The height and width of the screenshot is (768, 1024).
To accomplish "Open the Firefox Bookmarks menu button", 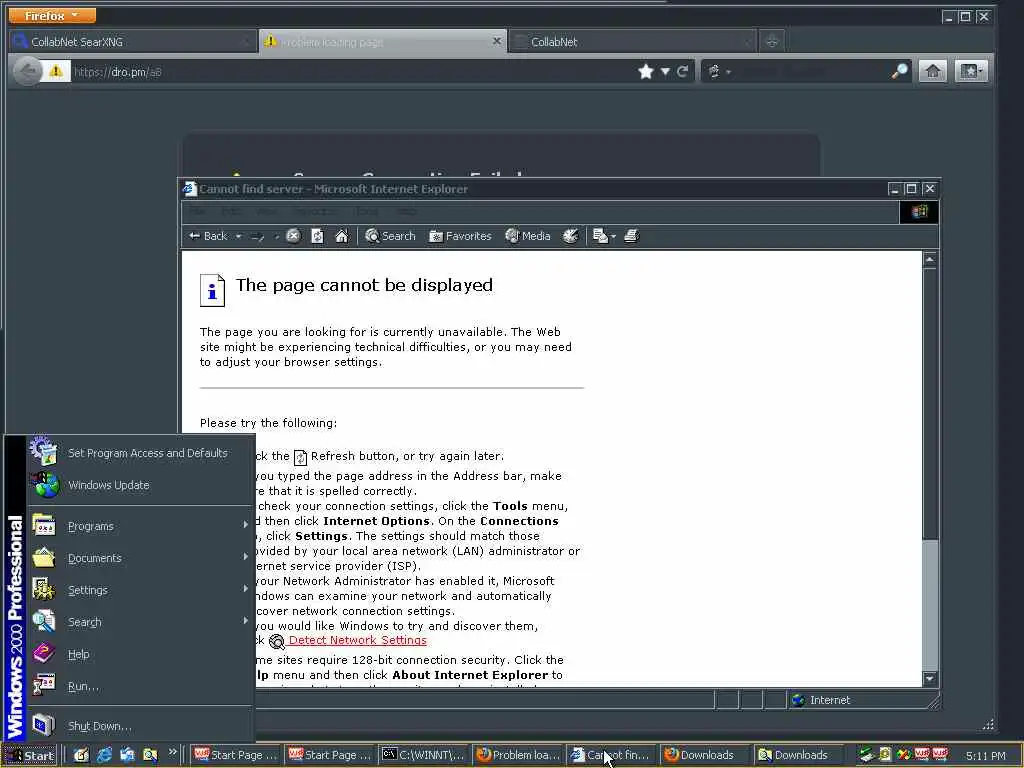I will pyautogui.click(x=971, y=71).
